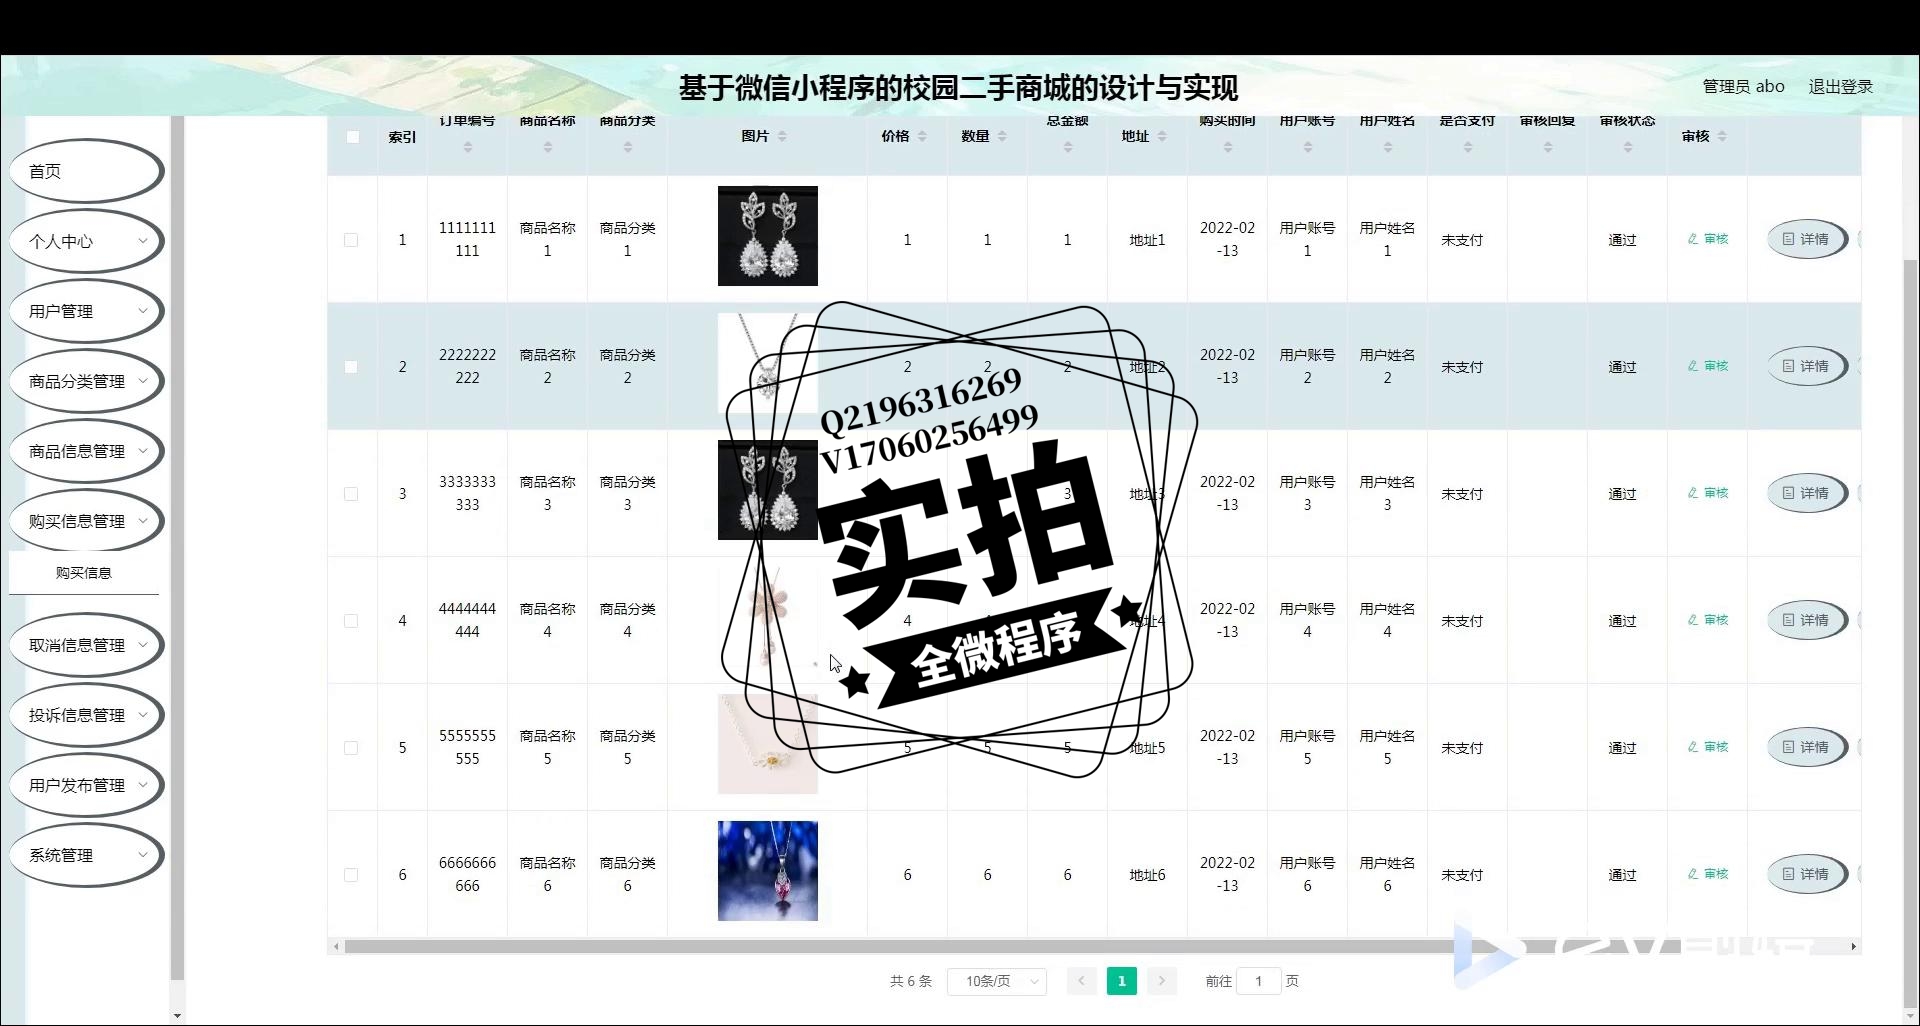Check the row 3 checkbox
This screenshot has height=1026, width=1920.
click(x=351, y=494)
